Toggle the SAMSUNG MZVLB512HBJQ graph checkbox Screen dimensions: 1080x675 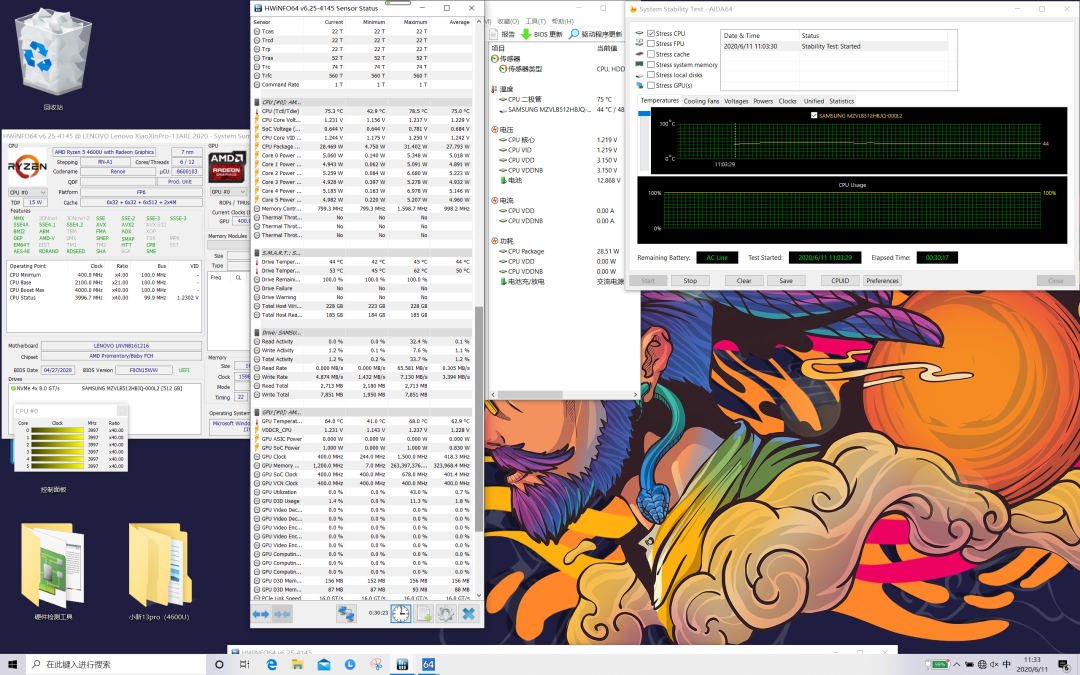tap(812, 116)
